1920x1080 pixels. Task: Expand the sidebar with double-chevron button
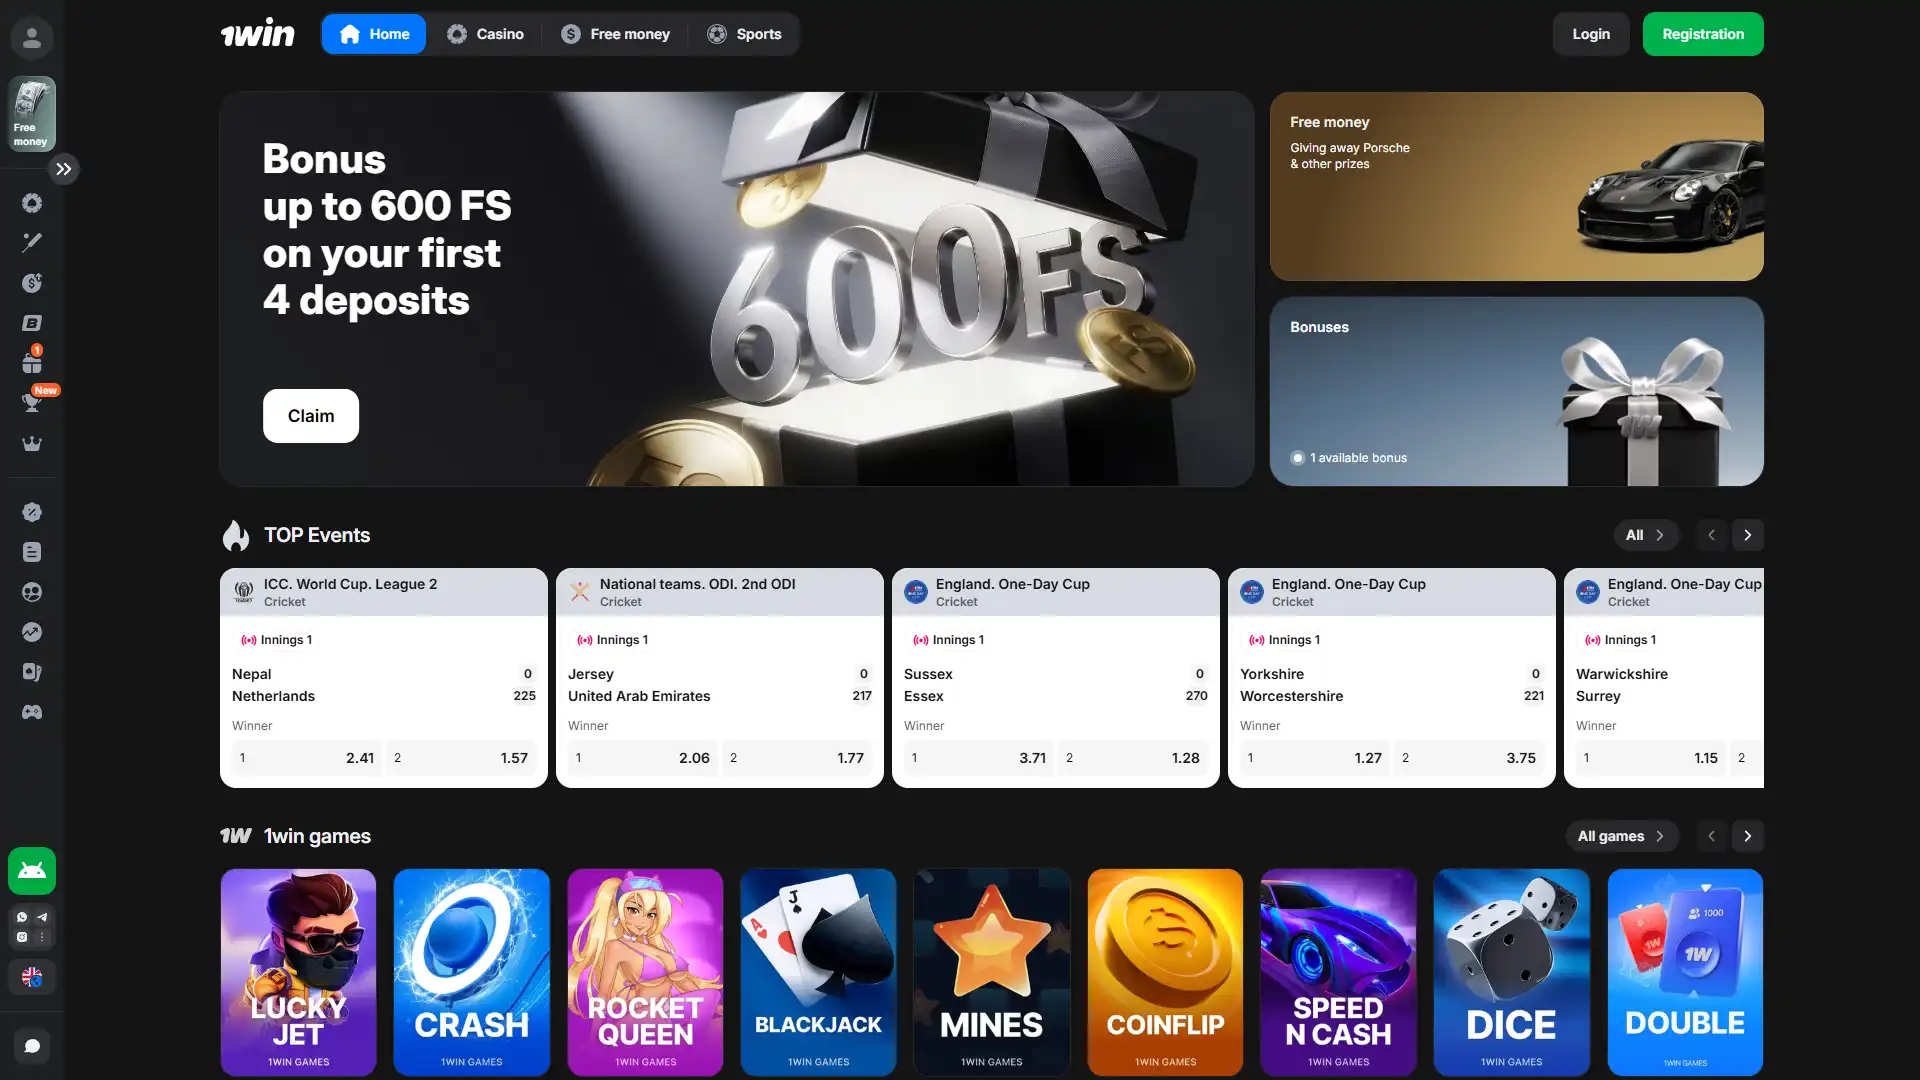(64, 169)
